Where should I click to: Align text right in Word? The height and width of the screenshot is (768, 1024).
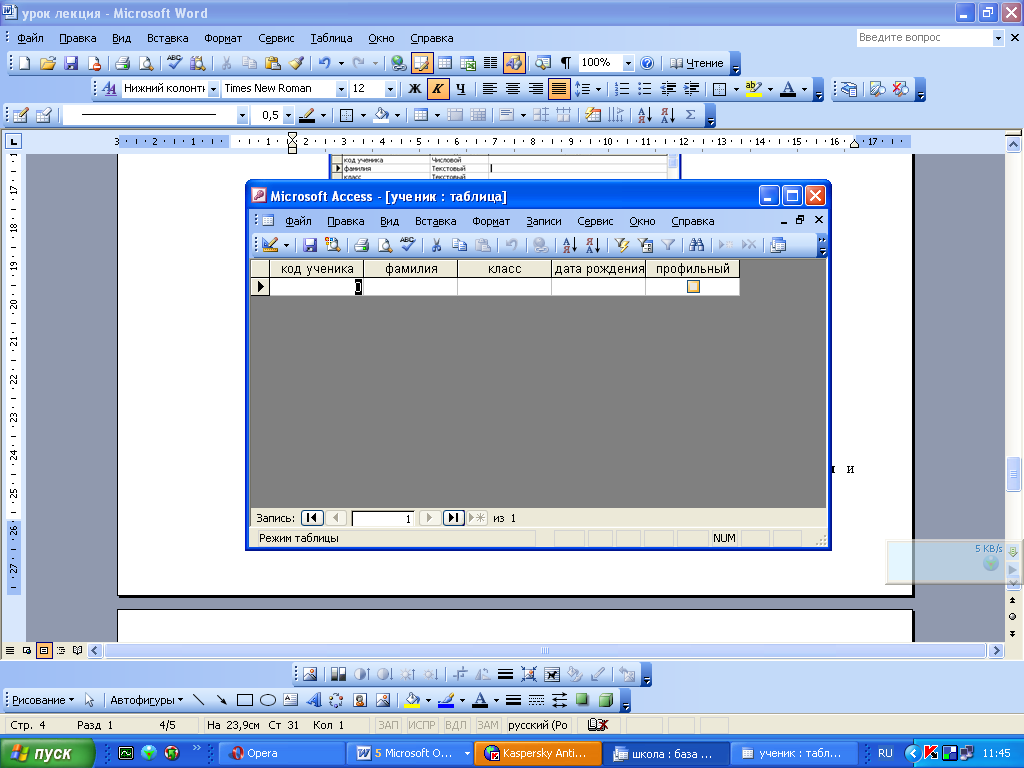536,89
